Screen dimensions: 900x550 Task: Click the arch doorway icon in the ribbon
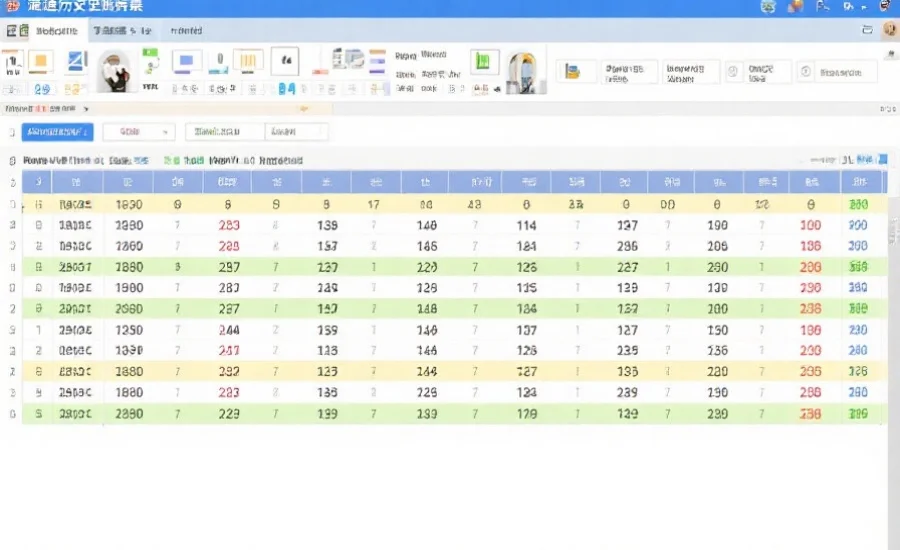524,69
